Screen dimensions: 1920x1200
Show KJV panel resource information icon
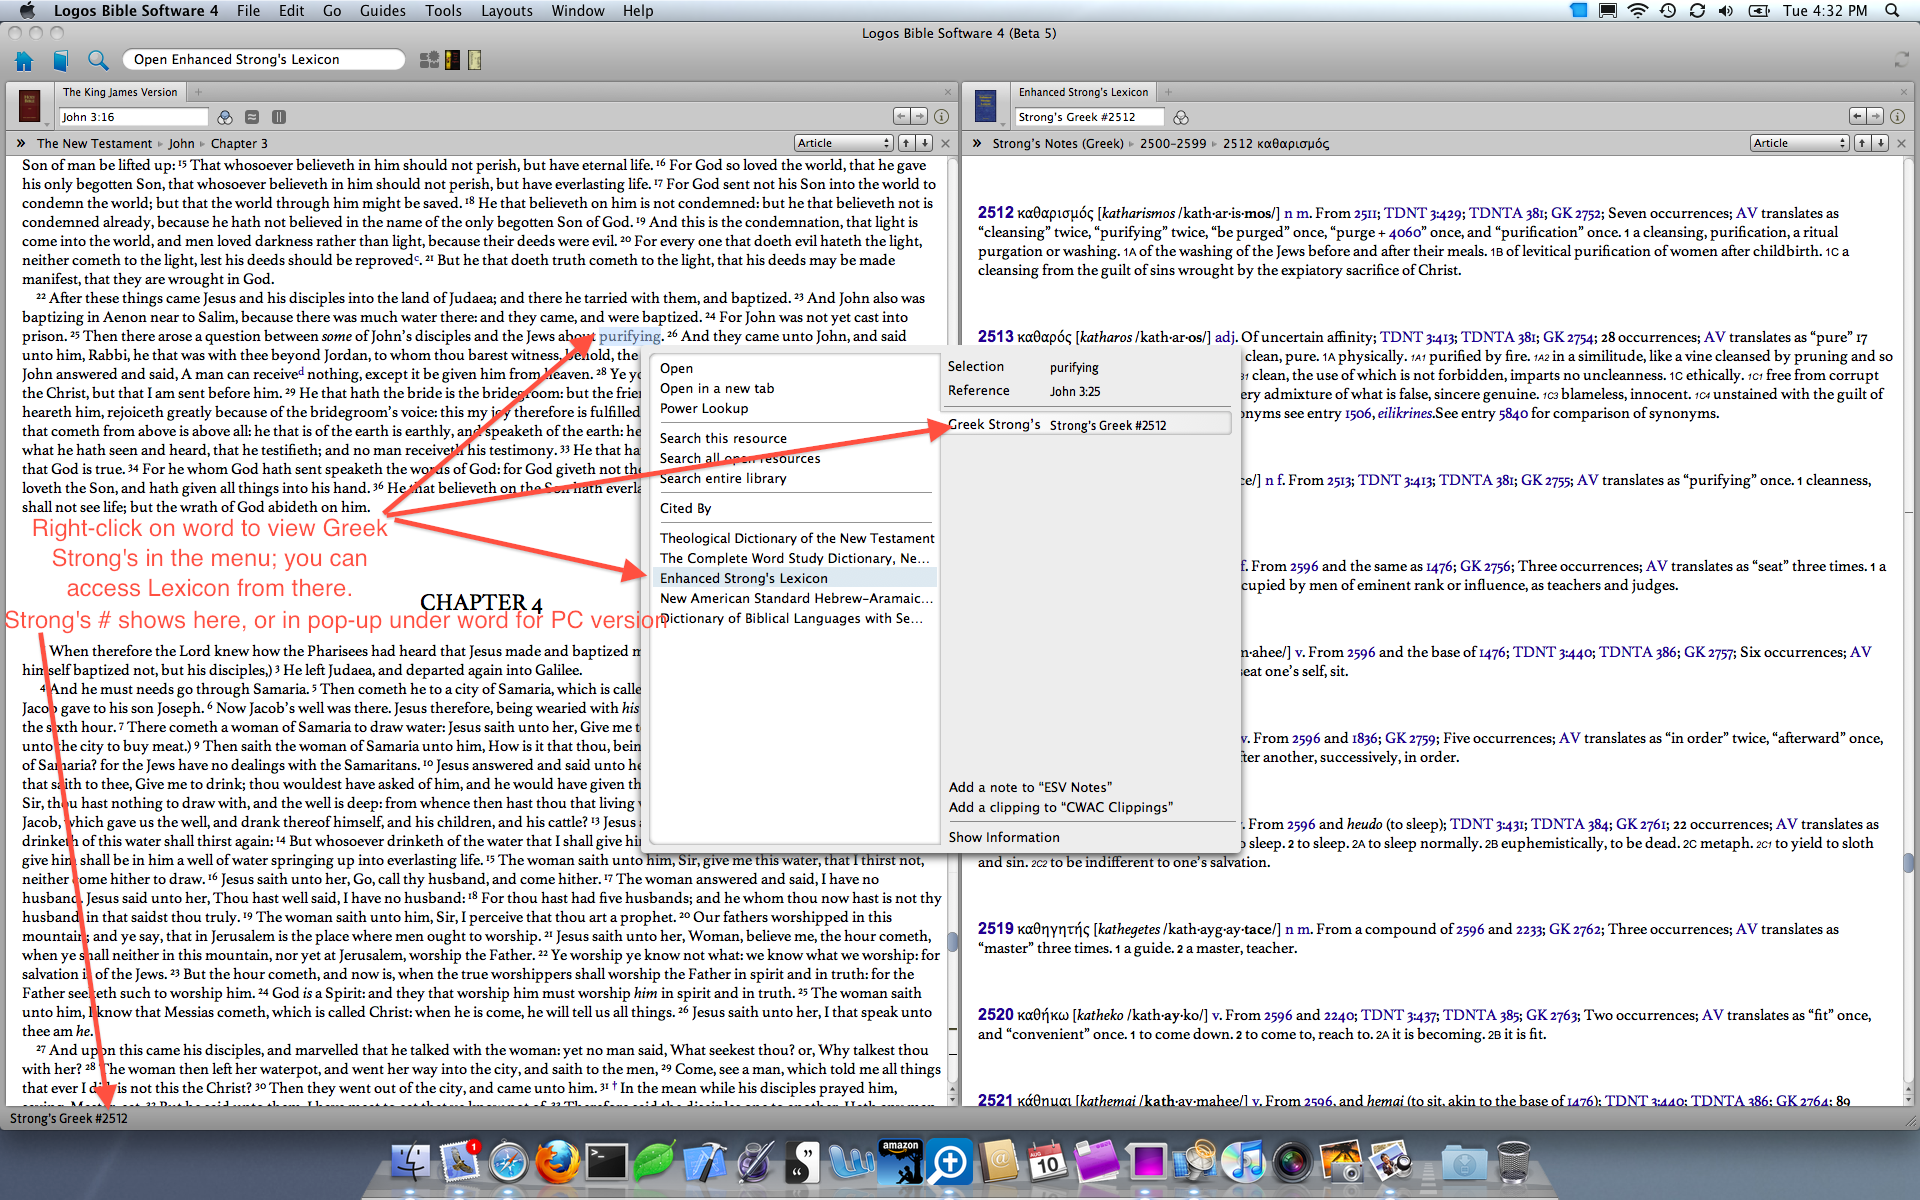point(941,116)
